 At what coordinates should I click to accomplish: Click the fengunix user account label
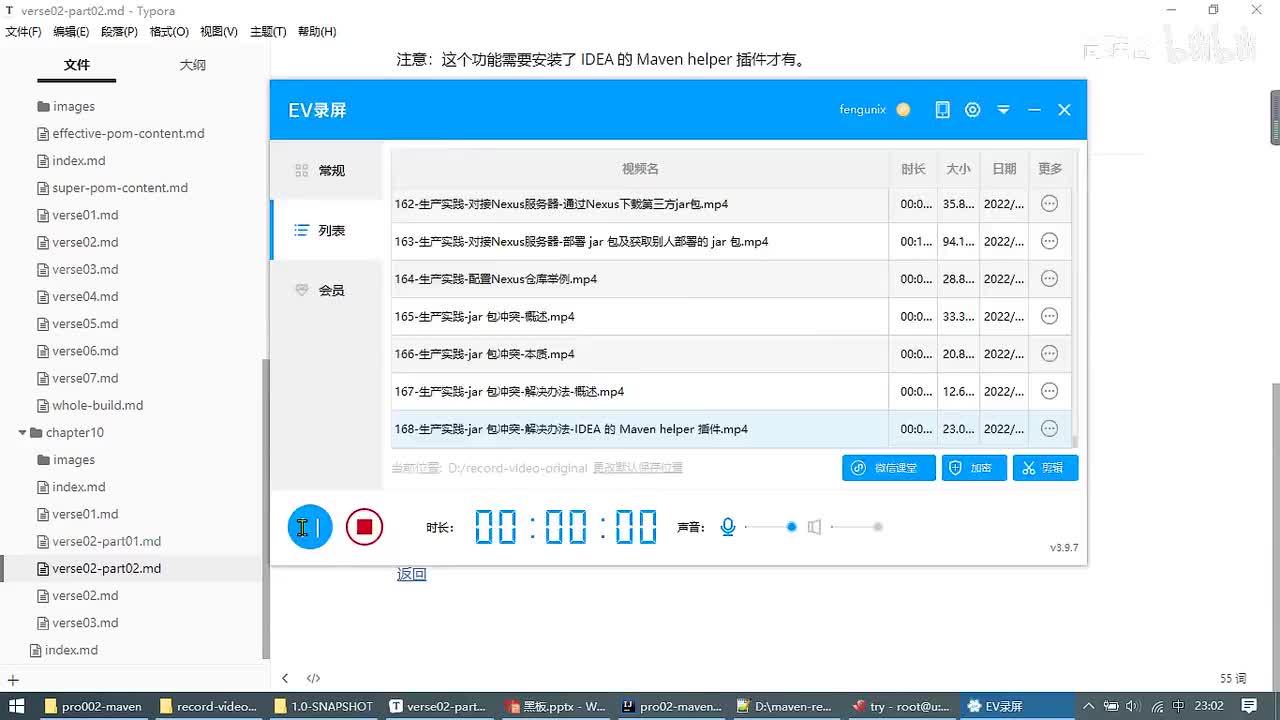coord(862,110)
